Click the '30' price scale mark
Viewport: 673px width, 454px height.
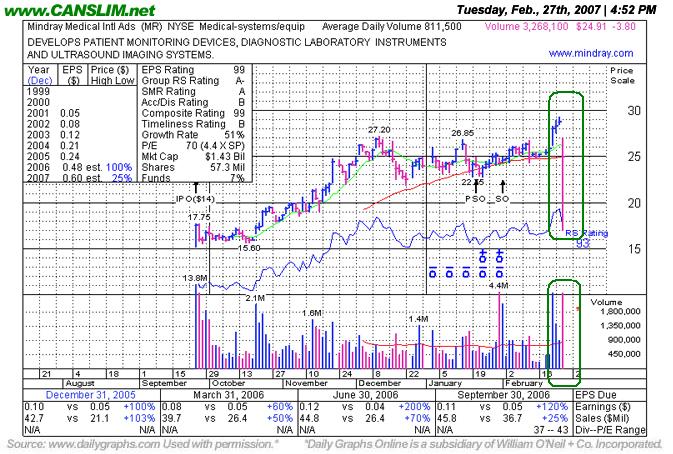634,111
